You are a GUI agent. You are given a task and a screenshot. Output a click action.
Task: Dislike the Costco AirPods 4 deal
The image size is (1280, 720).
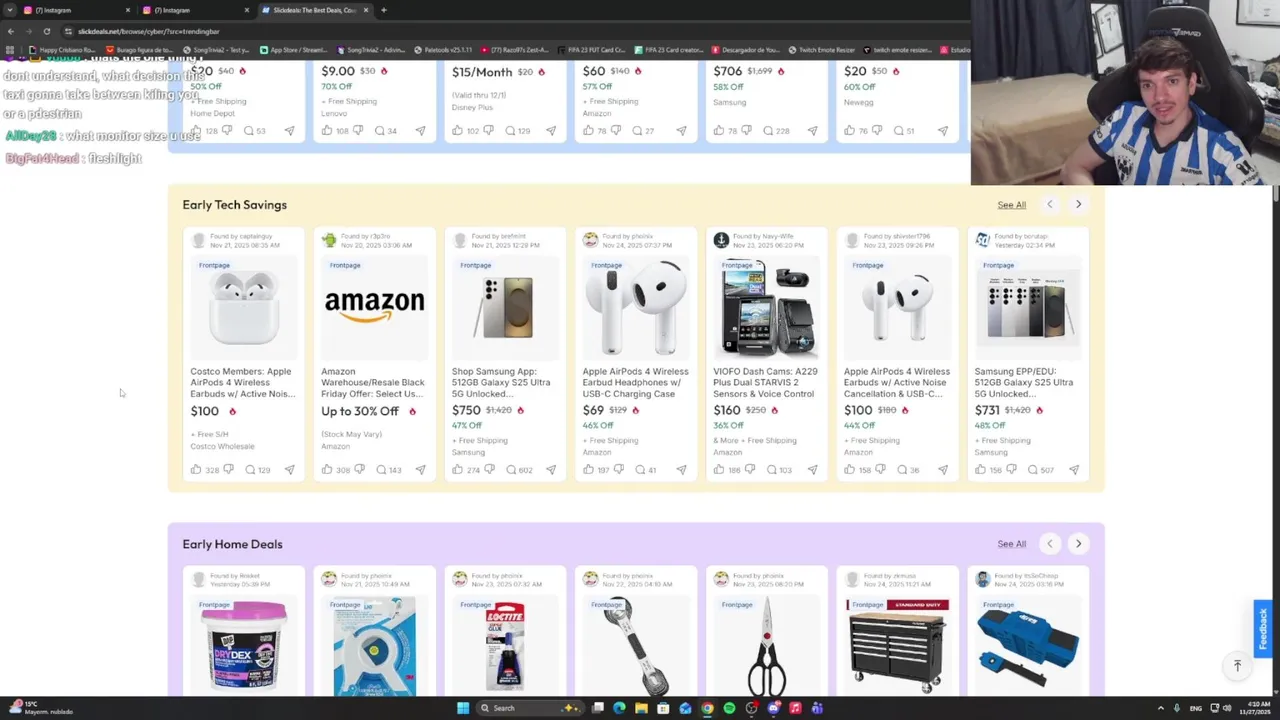click(228, 469)
